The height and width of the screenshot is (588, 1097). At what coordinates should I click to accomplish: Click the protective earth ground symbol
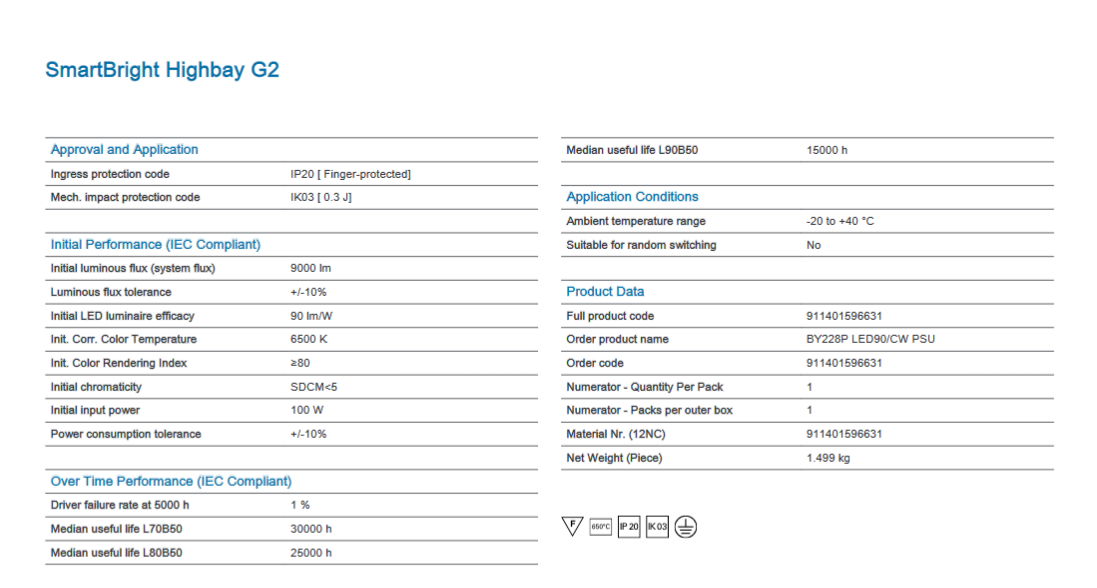tap(685, 527)
